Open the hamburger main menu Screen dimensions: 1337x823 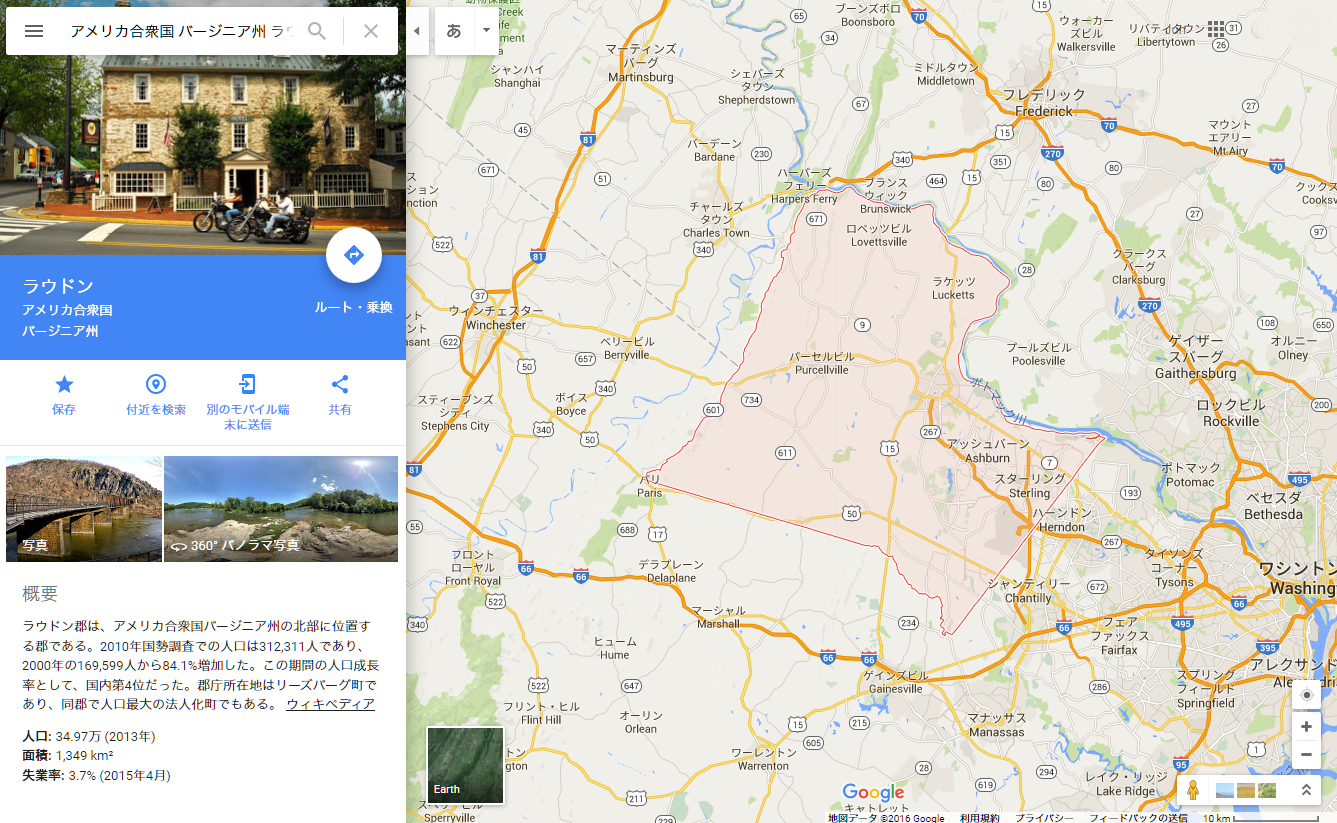[x=34, y=31]
